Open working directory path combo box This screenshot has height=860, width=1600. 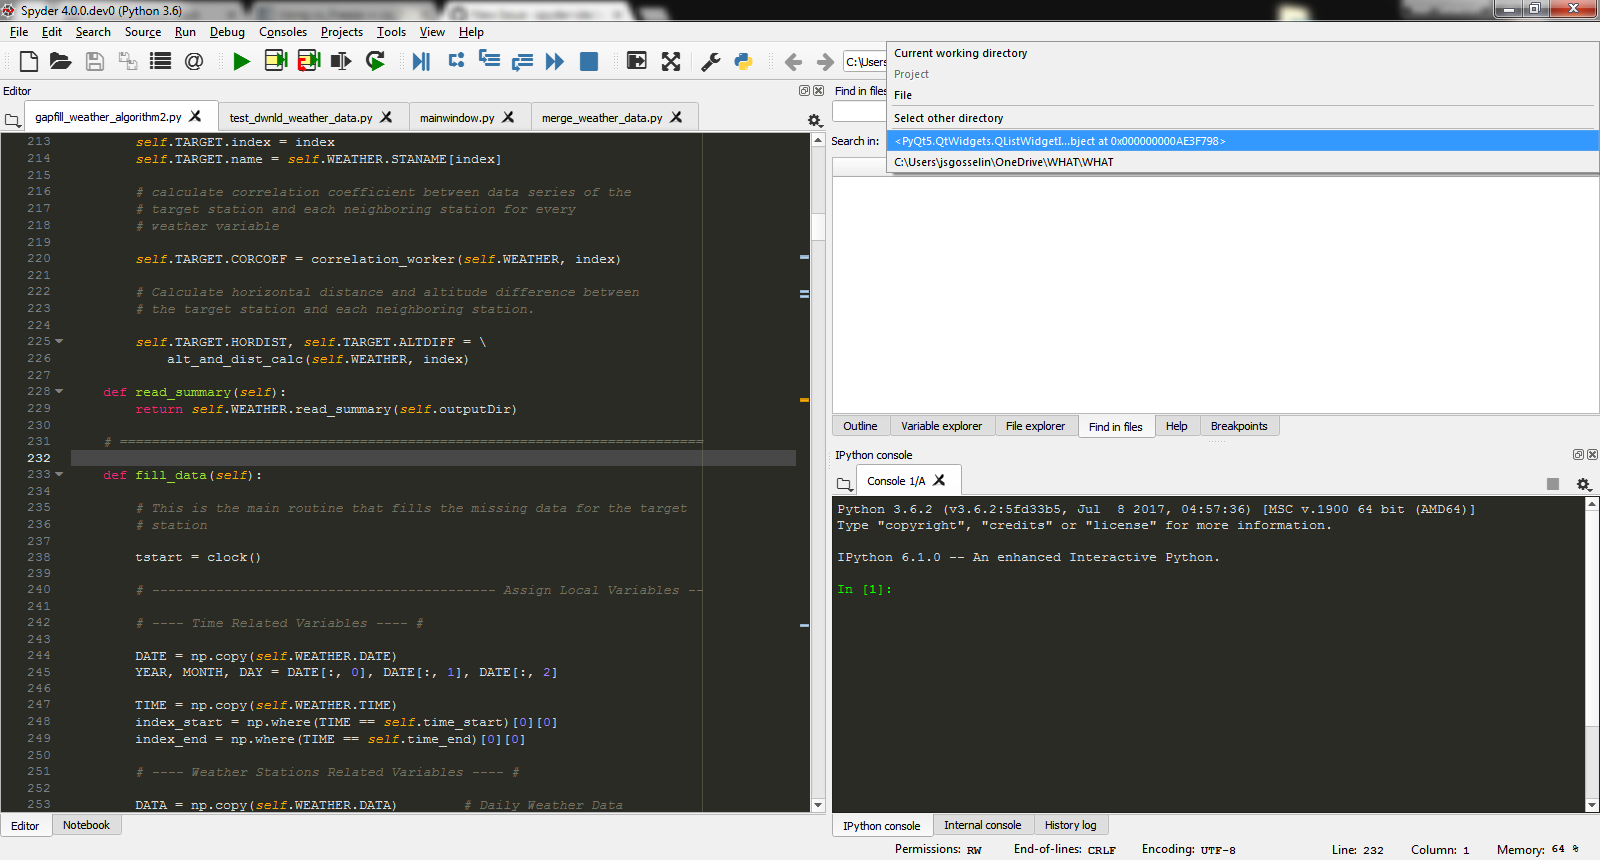point(865,62)
